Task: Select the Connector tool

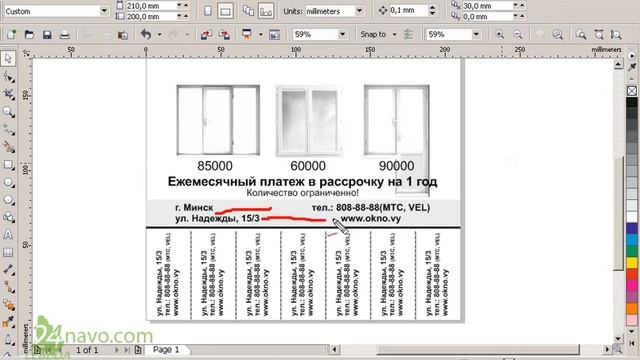Action: 8,287
